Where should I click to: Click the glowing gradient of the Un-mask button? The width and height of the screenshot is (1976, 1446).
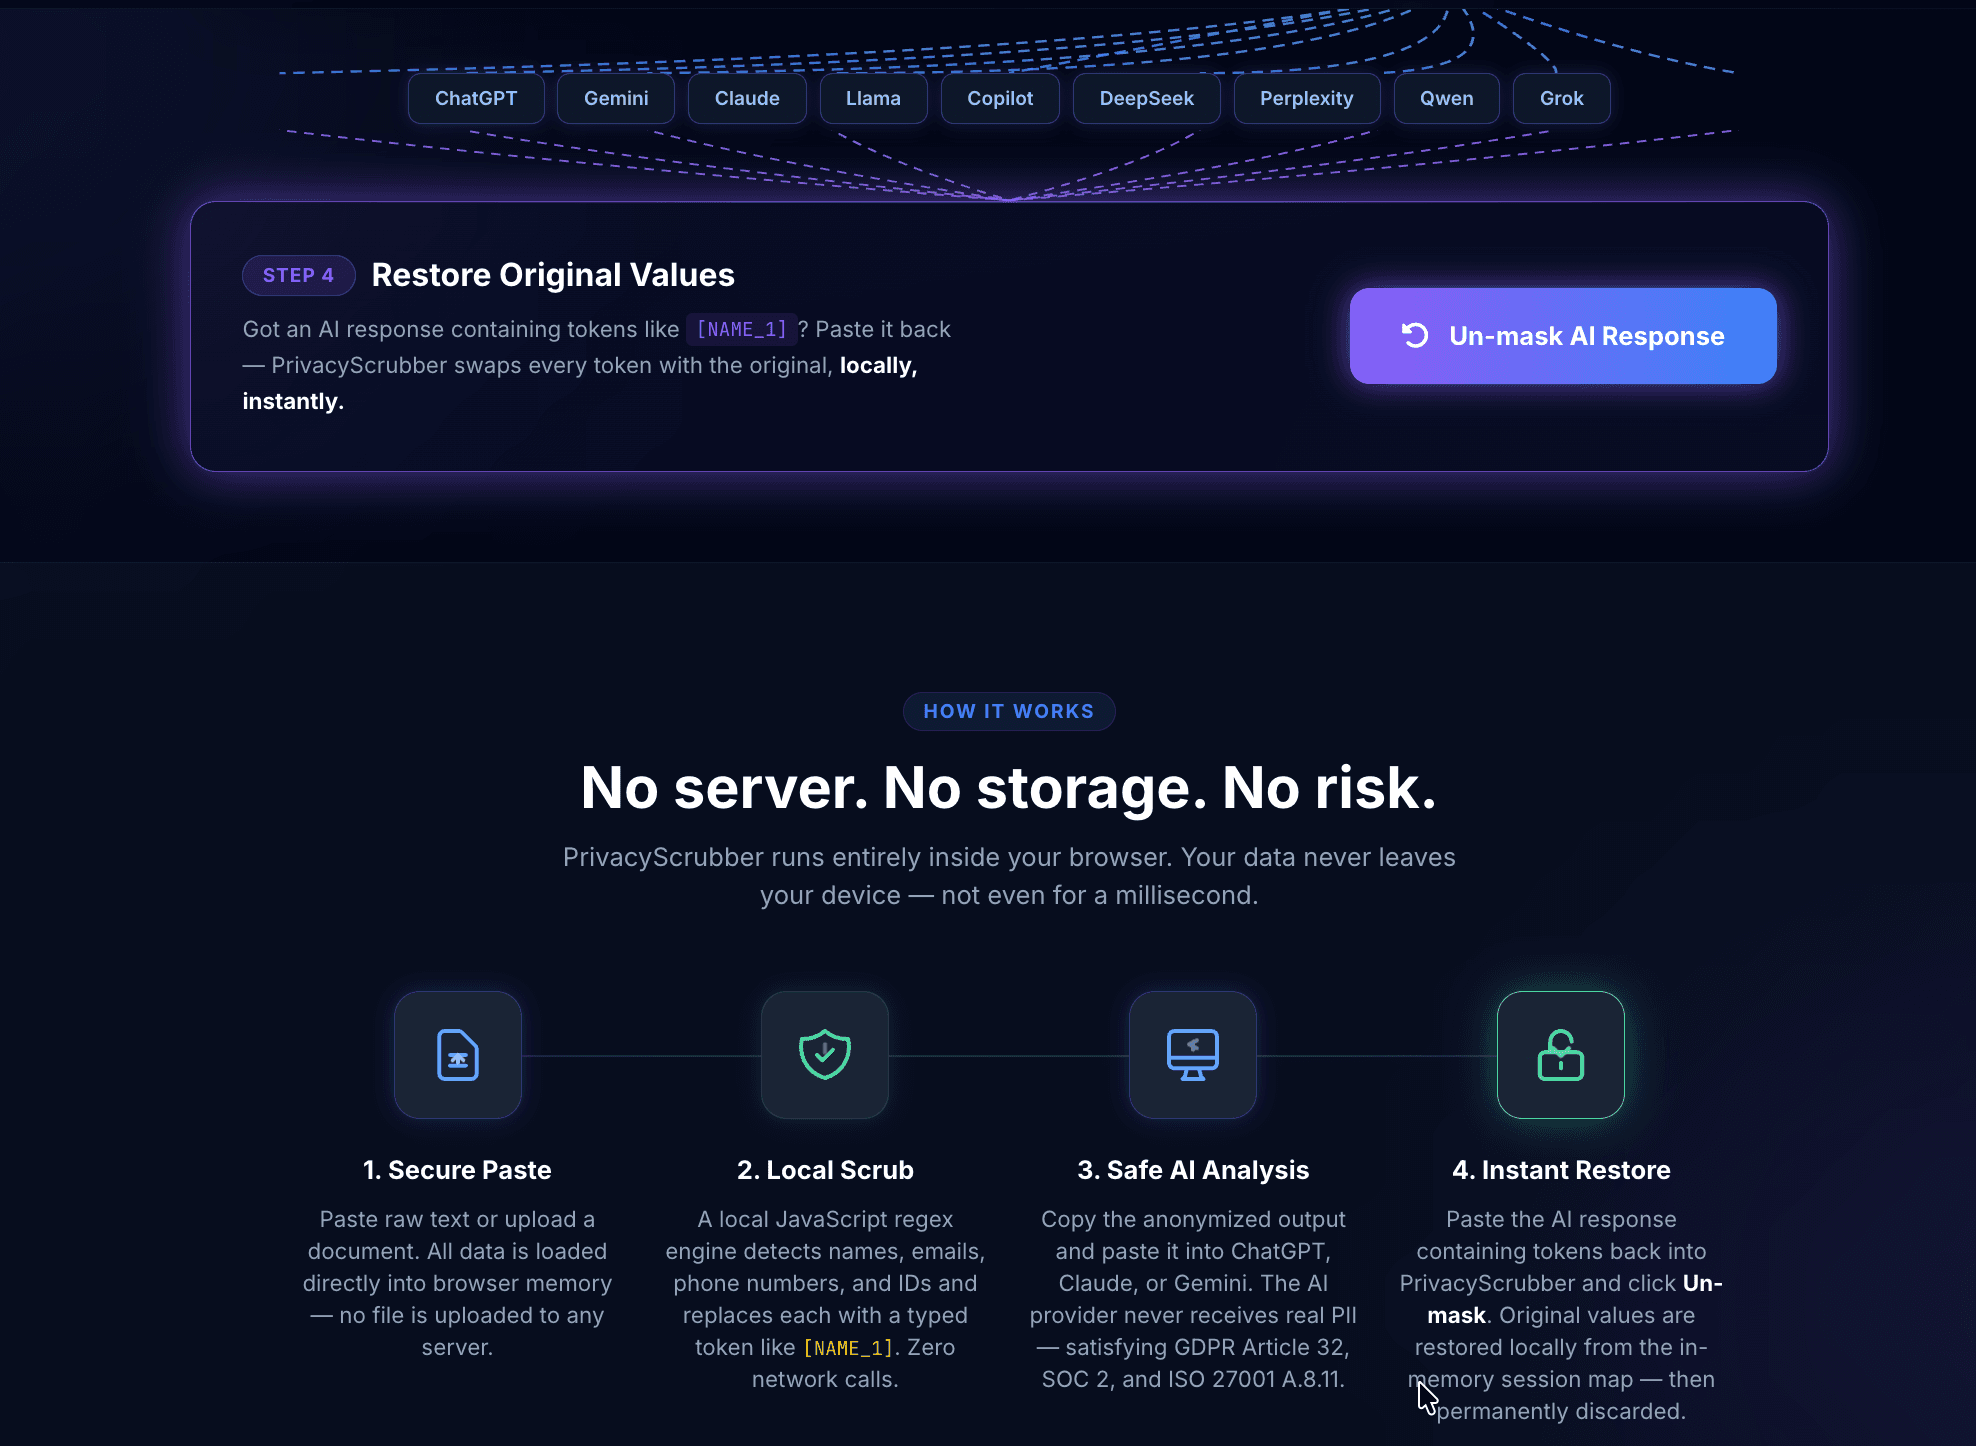tap(1562, 336)
